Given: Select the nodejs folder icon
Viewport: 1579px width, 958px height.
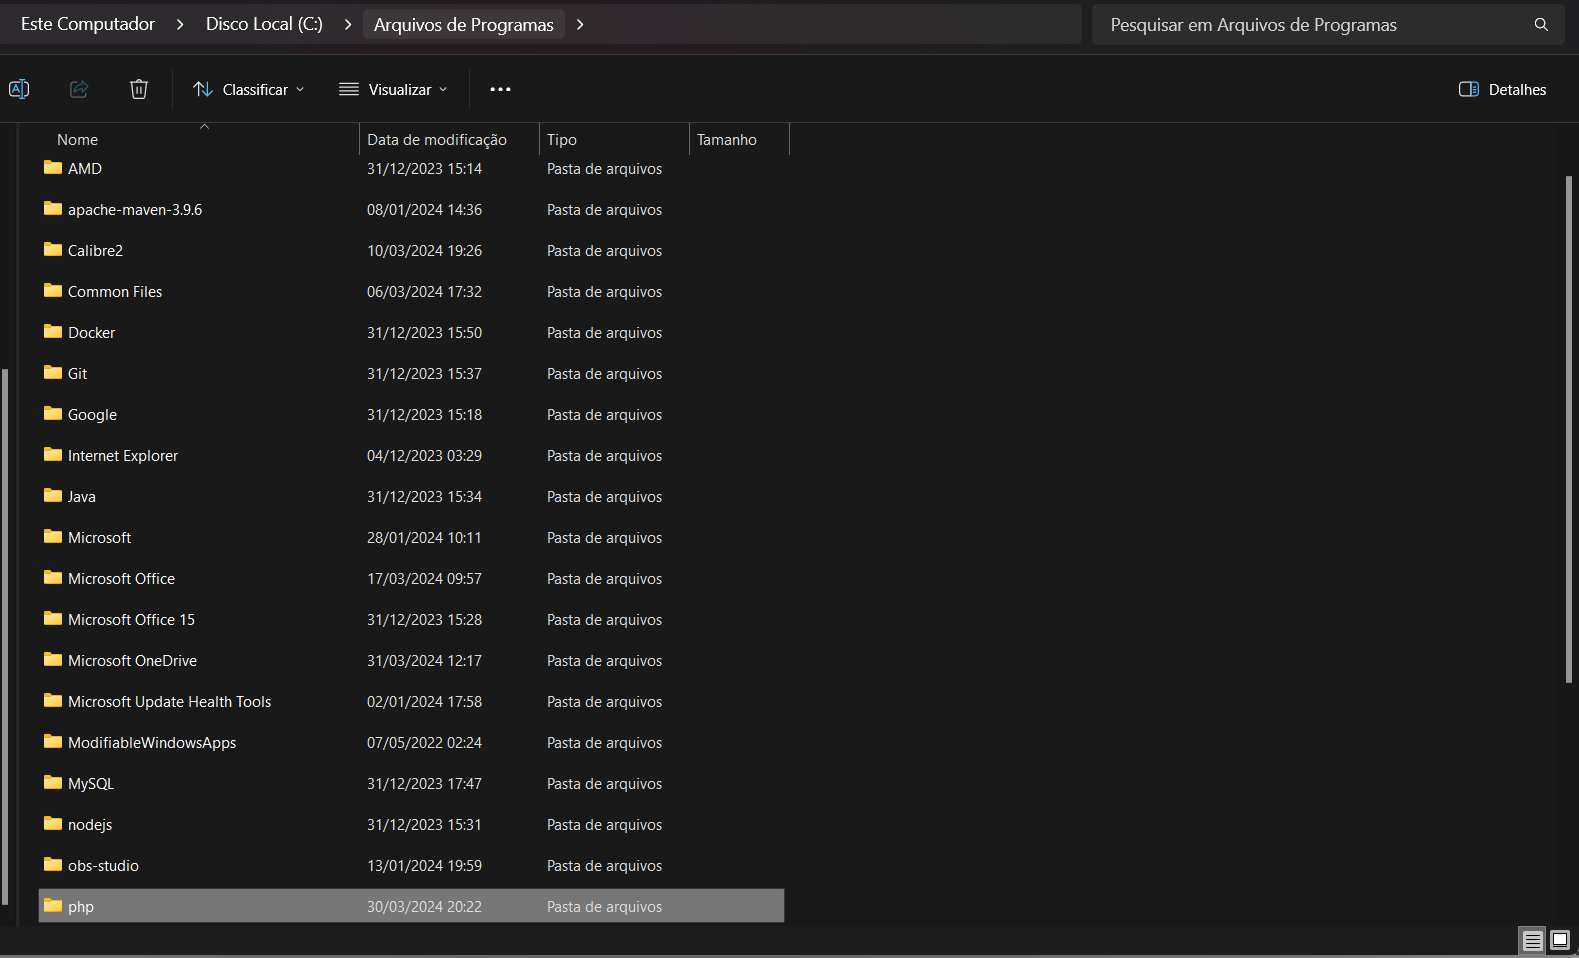Looking at the screenshot, I should pos(53,823).
